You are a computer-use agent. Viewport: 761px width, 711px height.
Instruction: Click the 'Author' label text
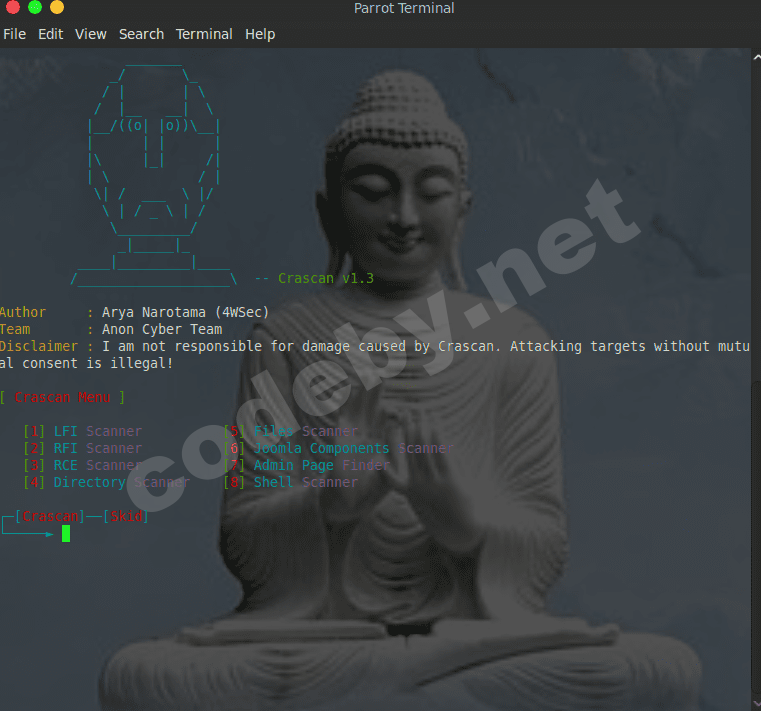[23, 312]
